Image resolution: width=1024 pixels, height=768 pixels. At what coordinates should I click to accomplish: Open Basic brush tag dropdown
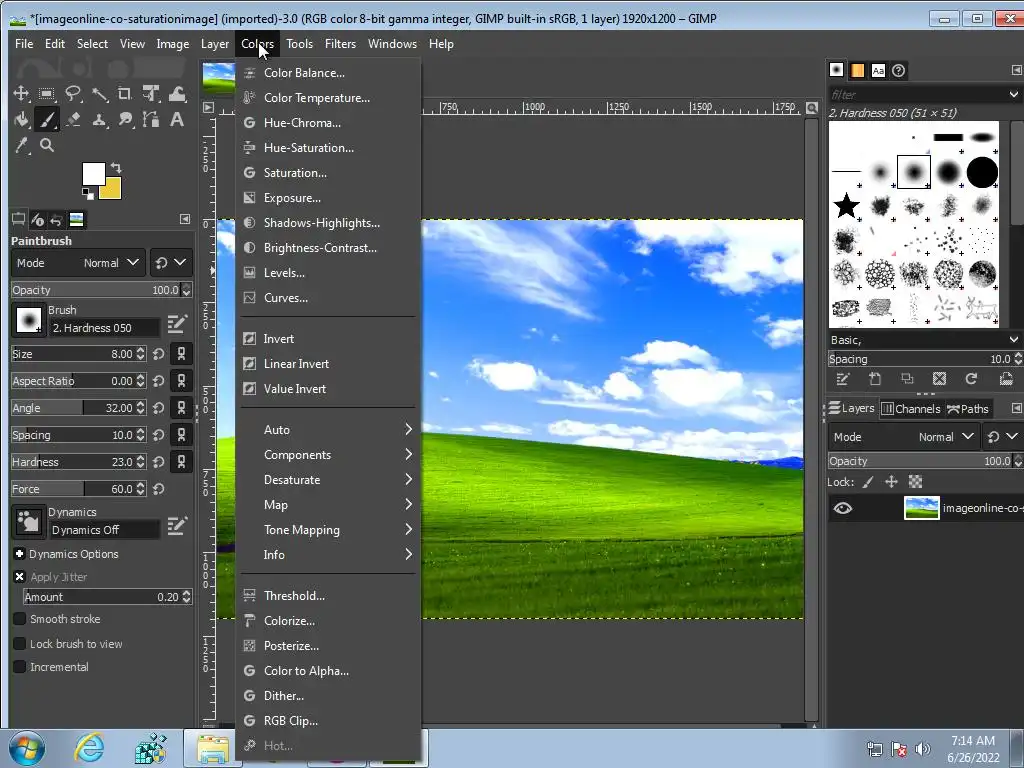923,340
